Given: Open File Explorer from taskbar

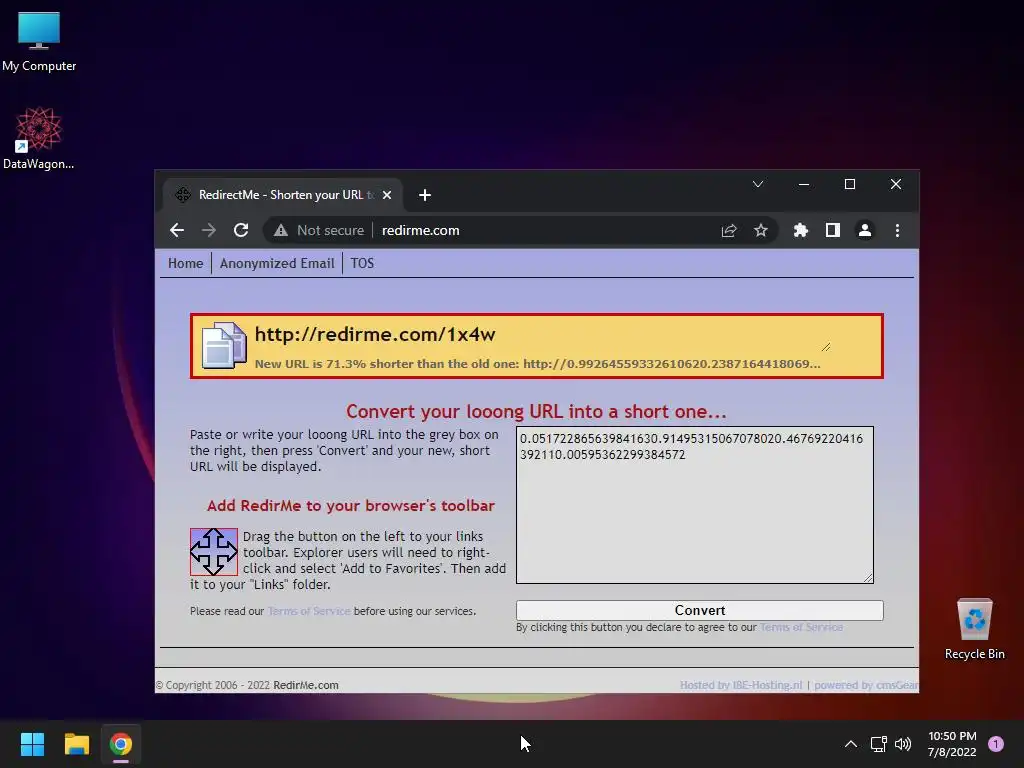Looking at the screenshot, I should 76,744.
